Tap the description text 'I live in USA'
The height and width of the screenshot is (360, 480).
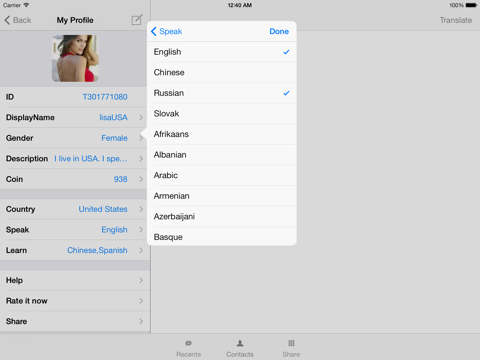tap(91, 159)
